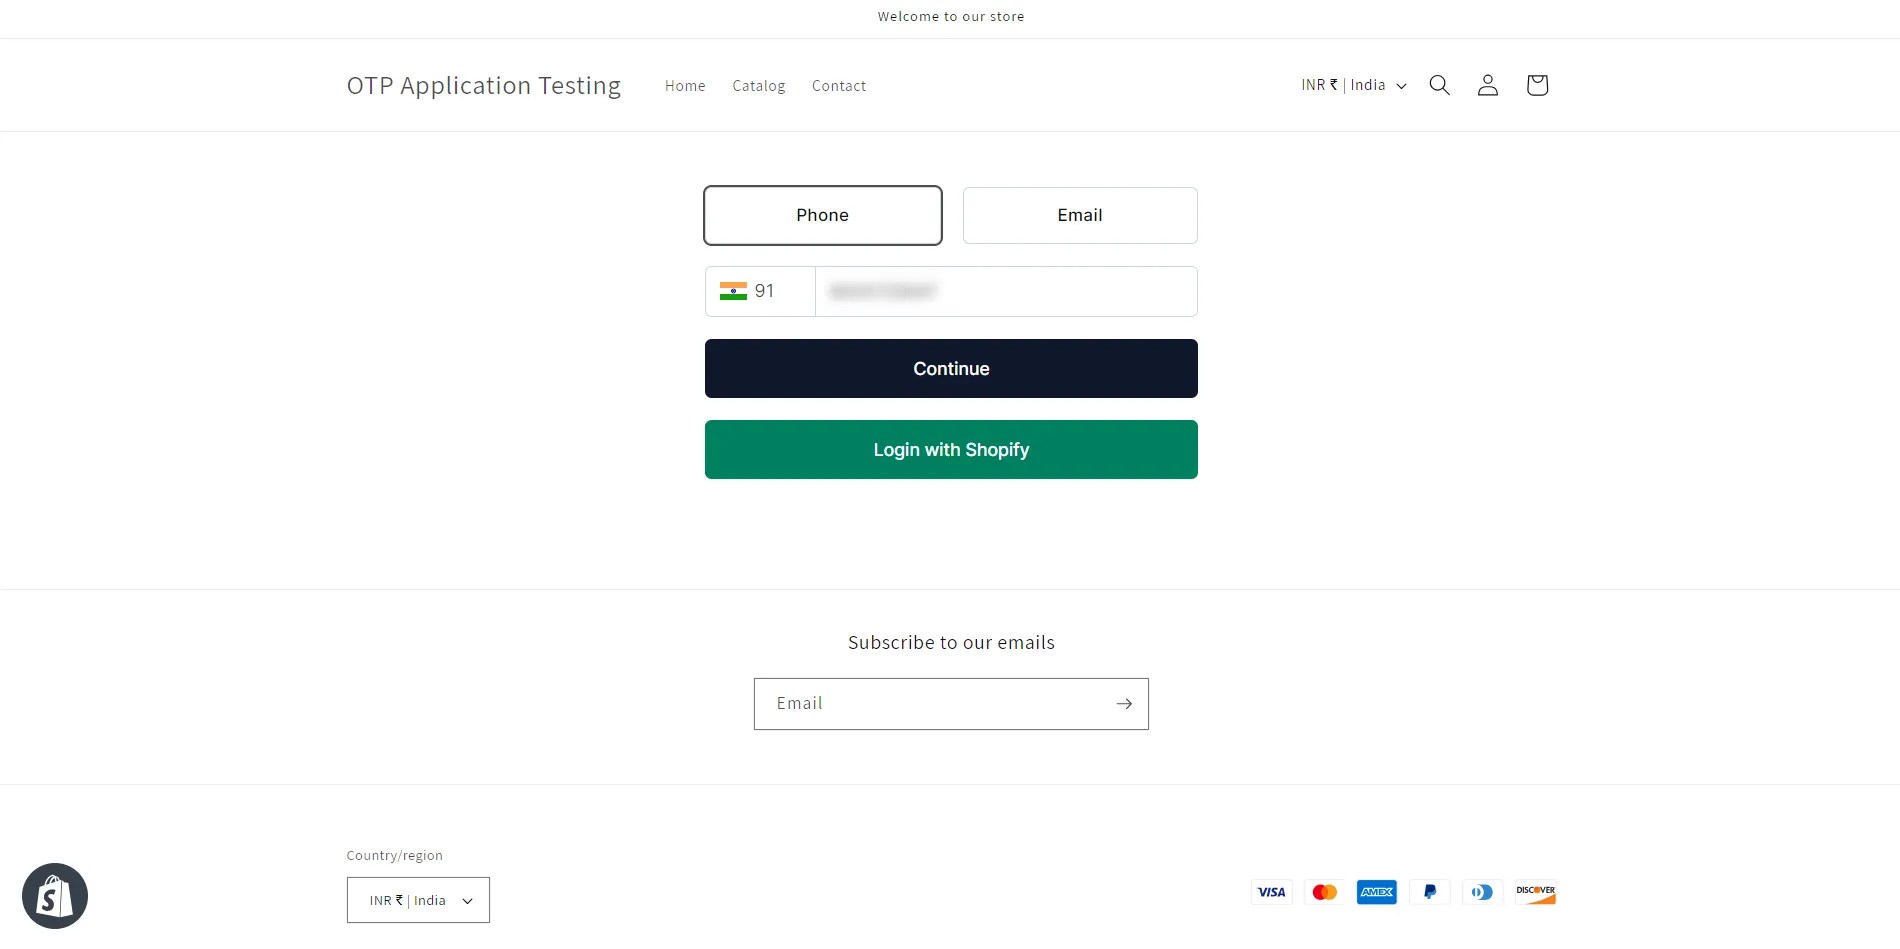Click Login with Shopify

[x=951, y=449]
